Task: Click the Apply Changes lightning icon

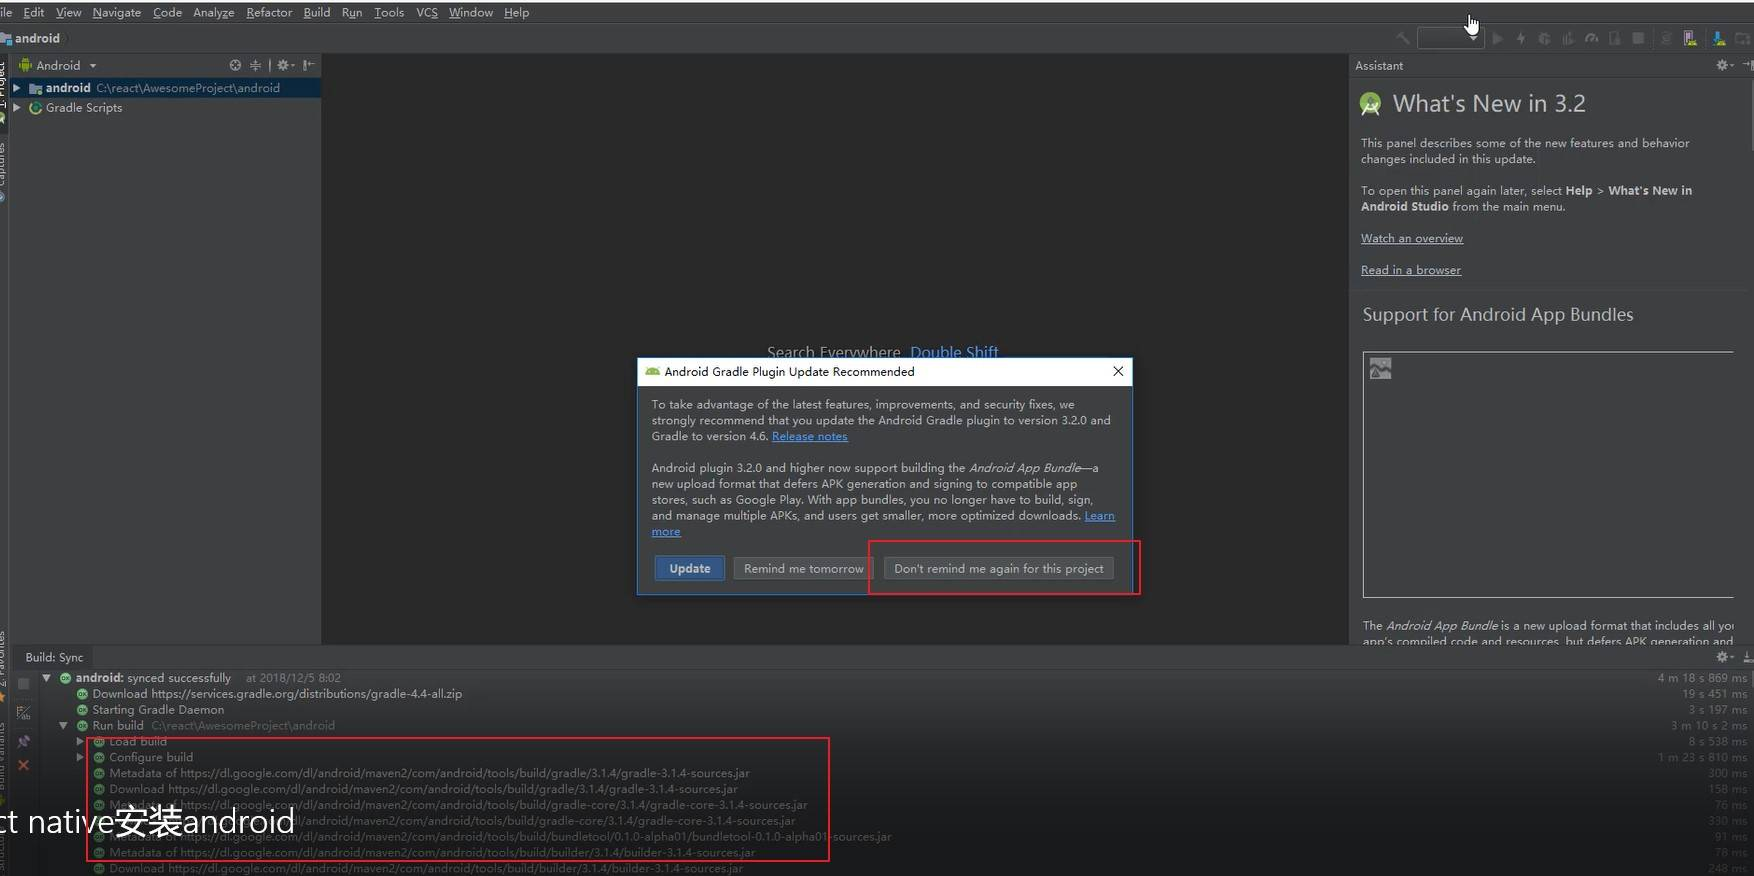Action: point(1521,38)
